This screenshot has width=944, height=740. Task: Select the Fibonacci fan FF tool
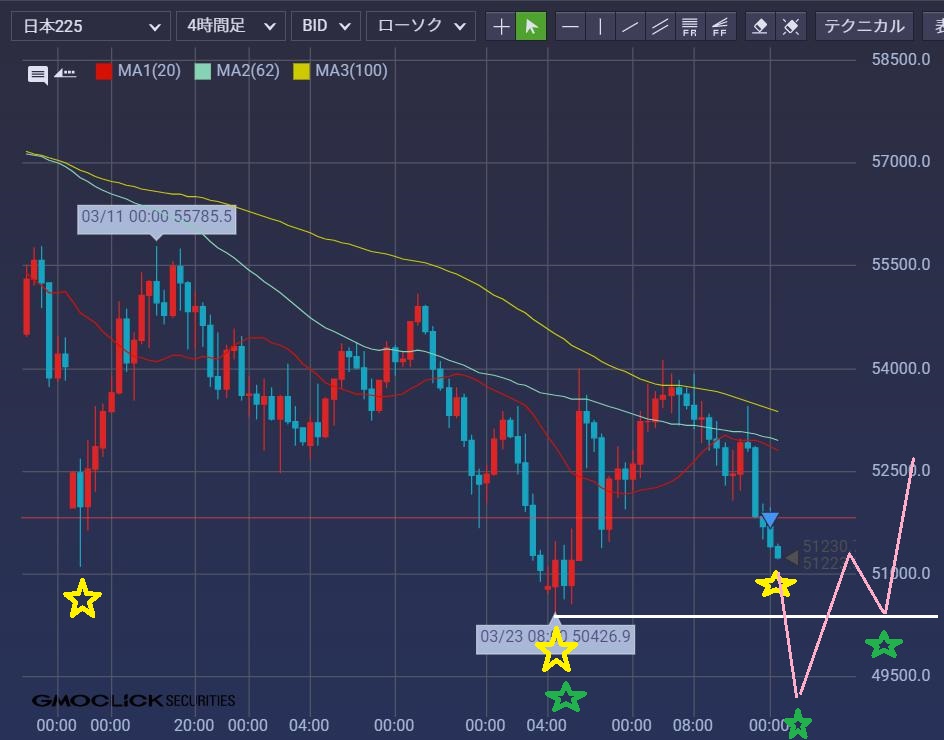[720, 26]
